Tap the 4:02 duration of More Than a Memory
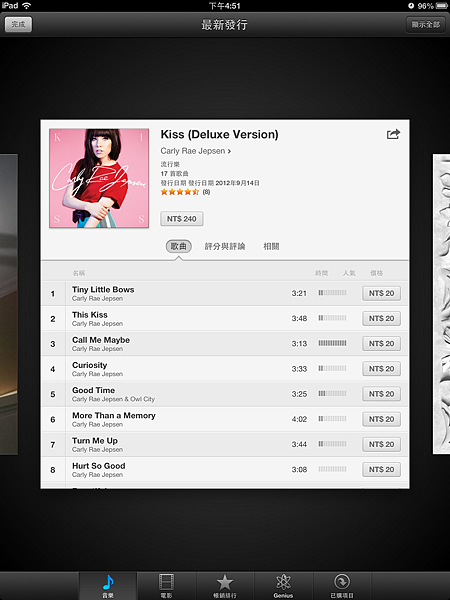This screenshot has width=450, height=600. tap(299, 419)
